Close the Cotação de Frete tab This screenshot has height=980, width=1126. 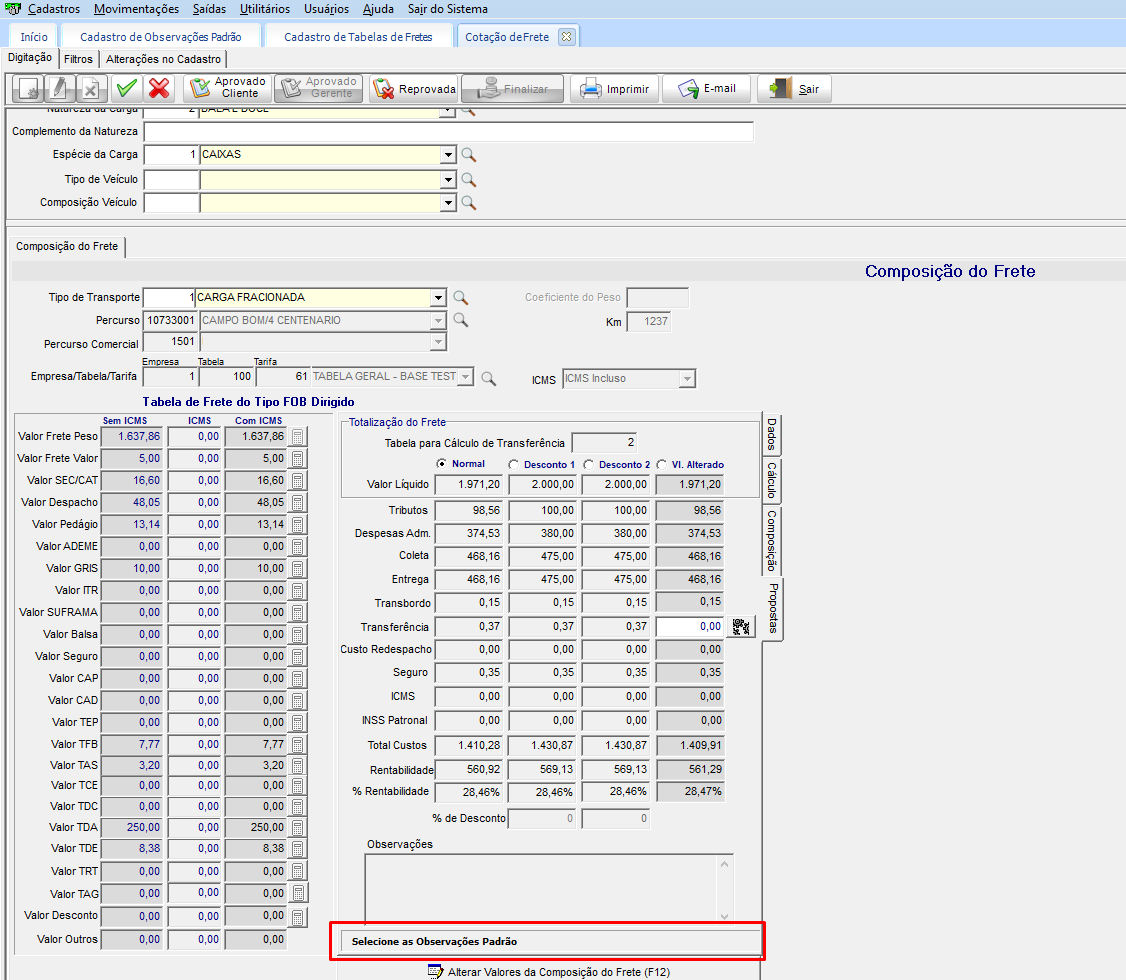[566, 37]
